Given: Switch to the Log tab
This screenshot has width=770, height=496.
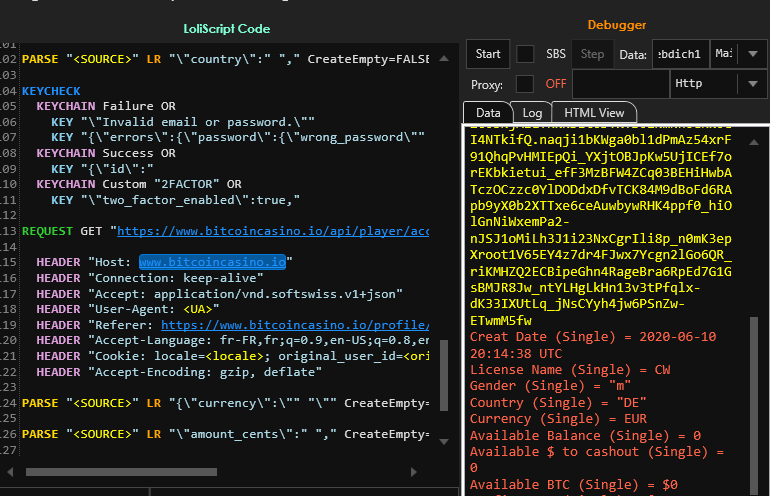Looking at the screenshot, I should point(532,113).
